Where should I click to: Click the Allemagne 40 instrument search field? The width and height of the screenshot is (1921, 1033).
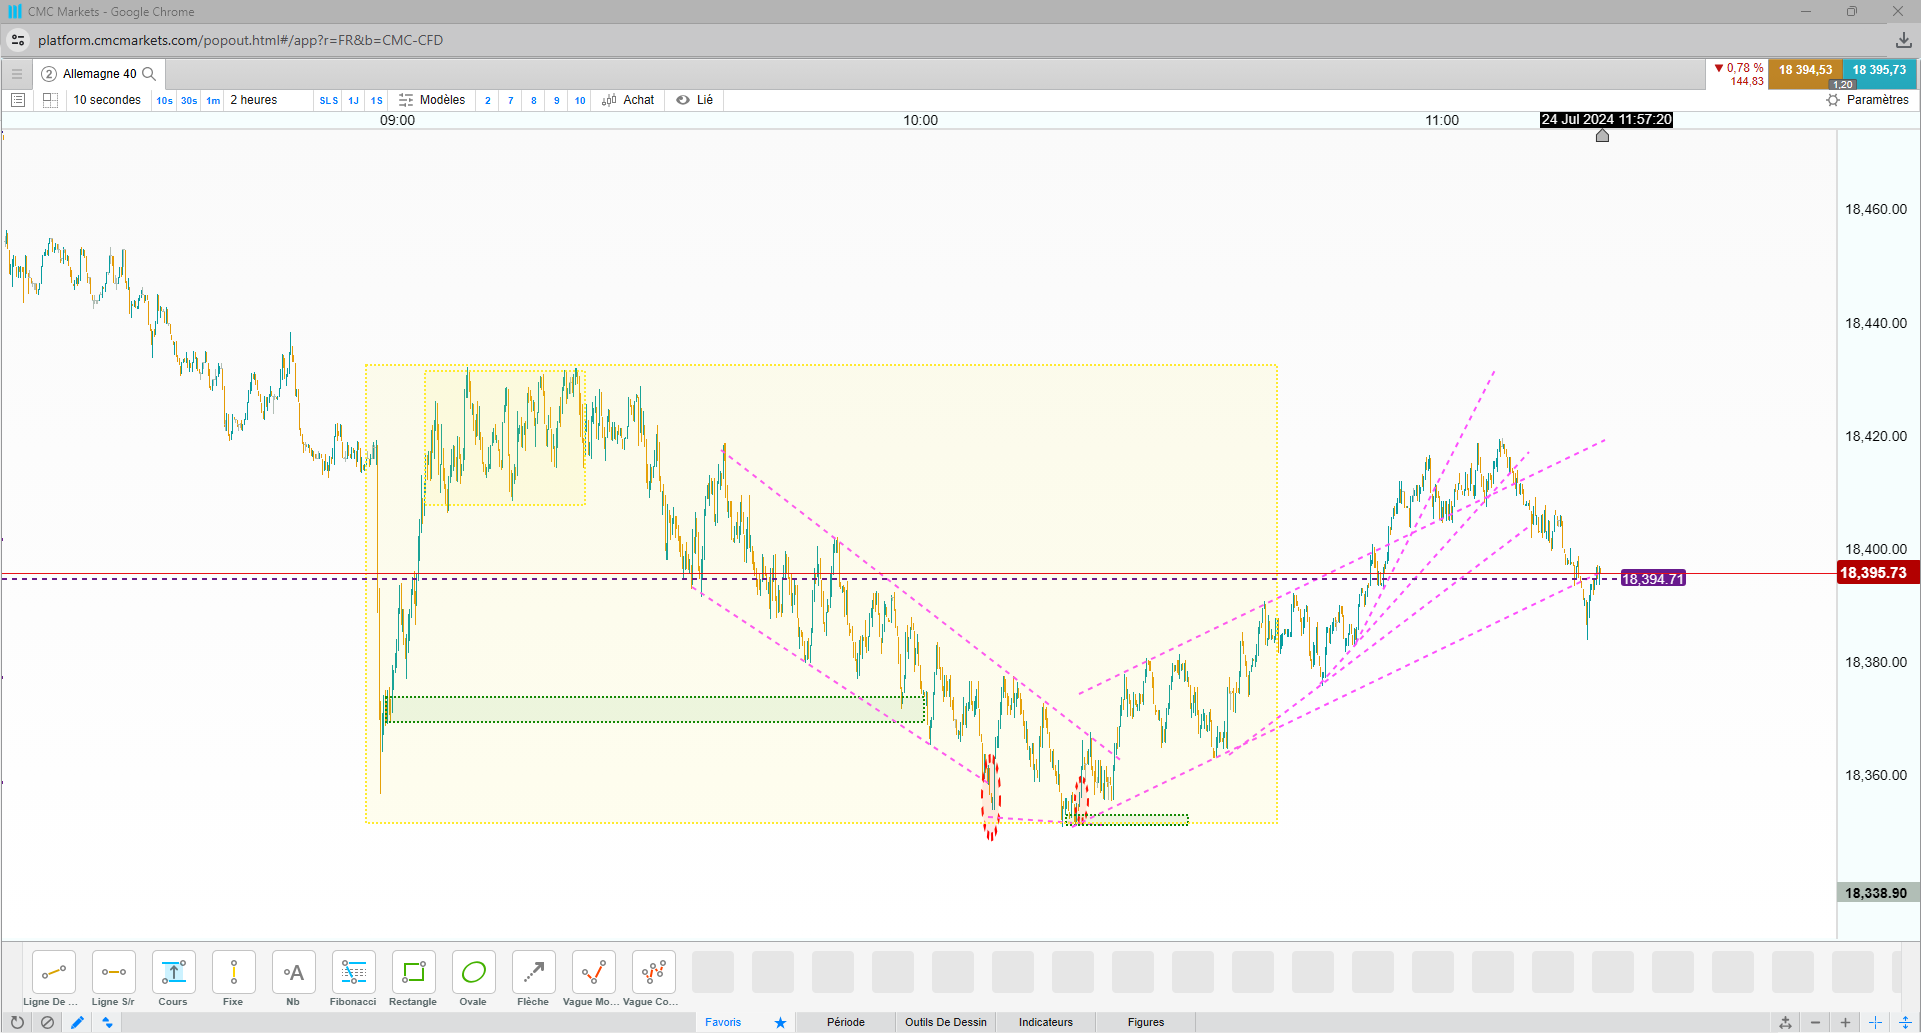pos(99,74)
